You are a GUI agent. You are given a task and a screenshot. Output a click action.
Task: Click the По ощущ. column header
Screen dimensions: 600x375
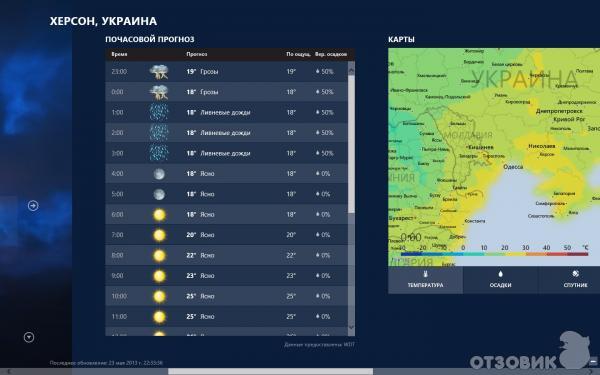tap(298, 54)
